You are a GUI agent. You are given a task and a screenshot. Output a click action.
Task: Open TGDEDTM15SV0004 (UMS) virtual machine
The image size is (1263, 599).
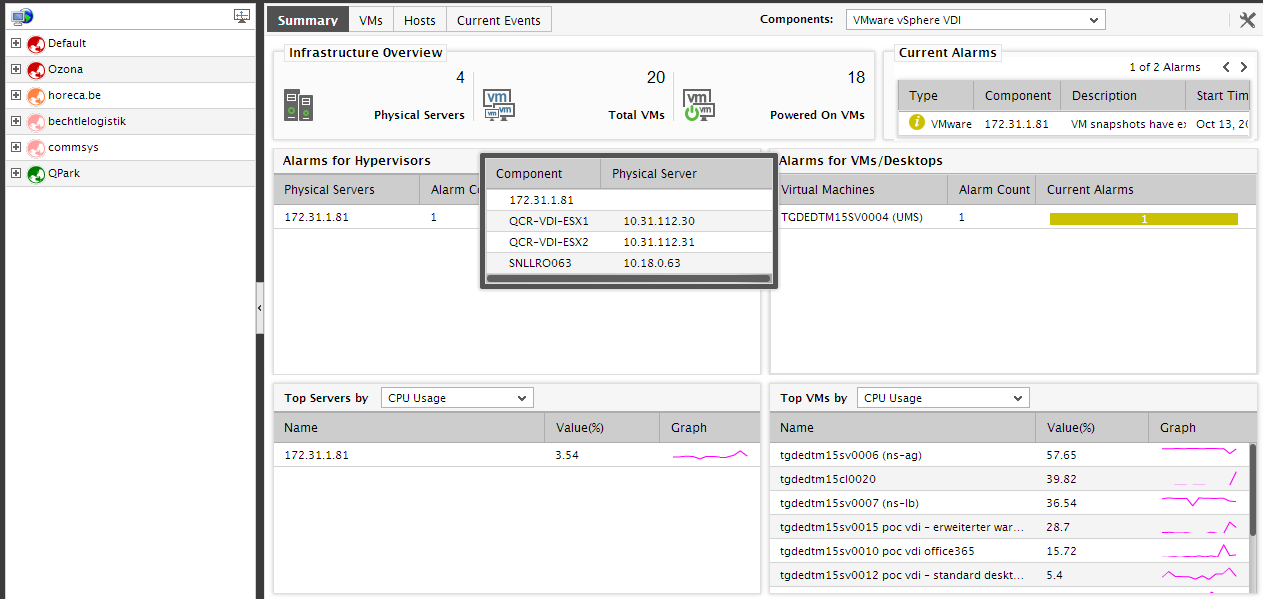(x=850, y=217)
